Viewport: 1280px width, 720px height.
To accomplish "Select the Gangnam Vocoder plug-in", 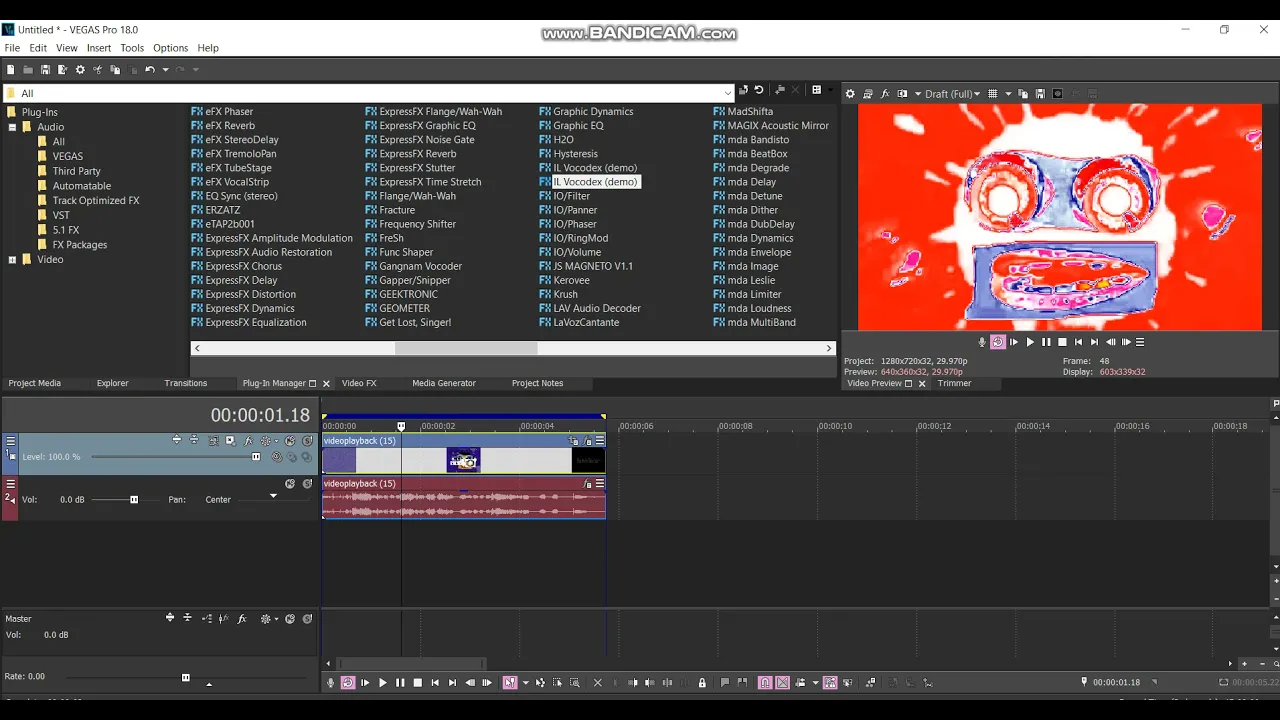I will pyautogui.click(x=420, y=266).
